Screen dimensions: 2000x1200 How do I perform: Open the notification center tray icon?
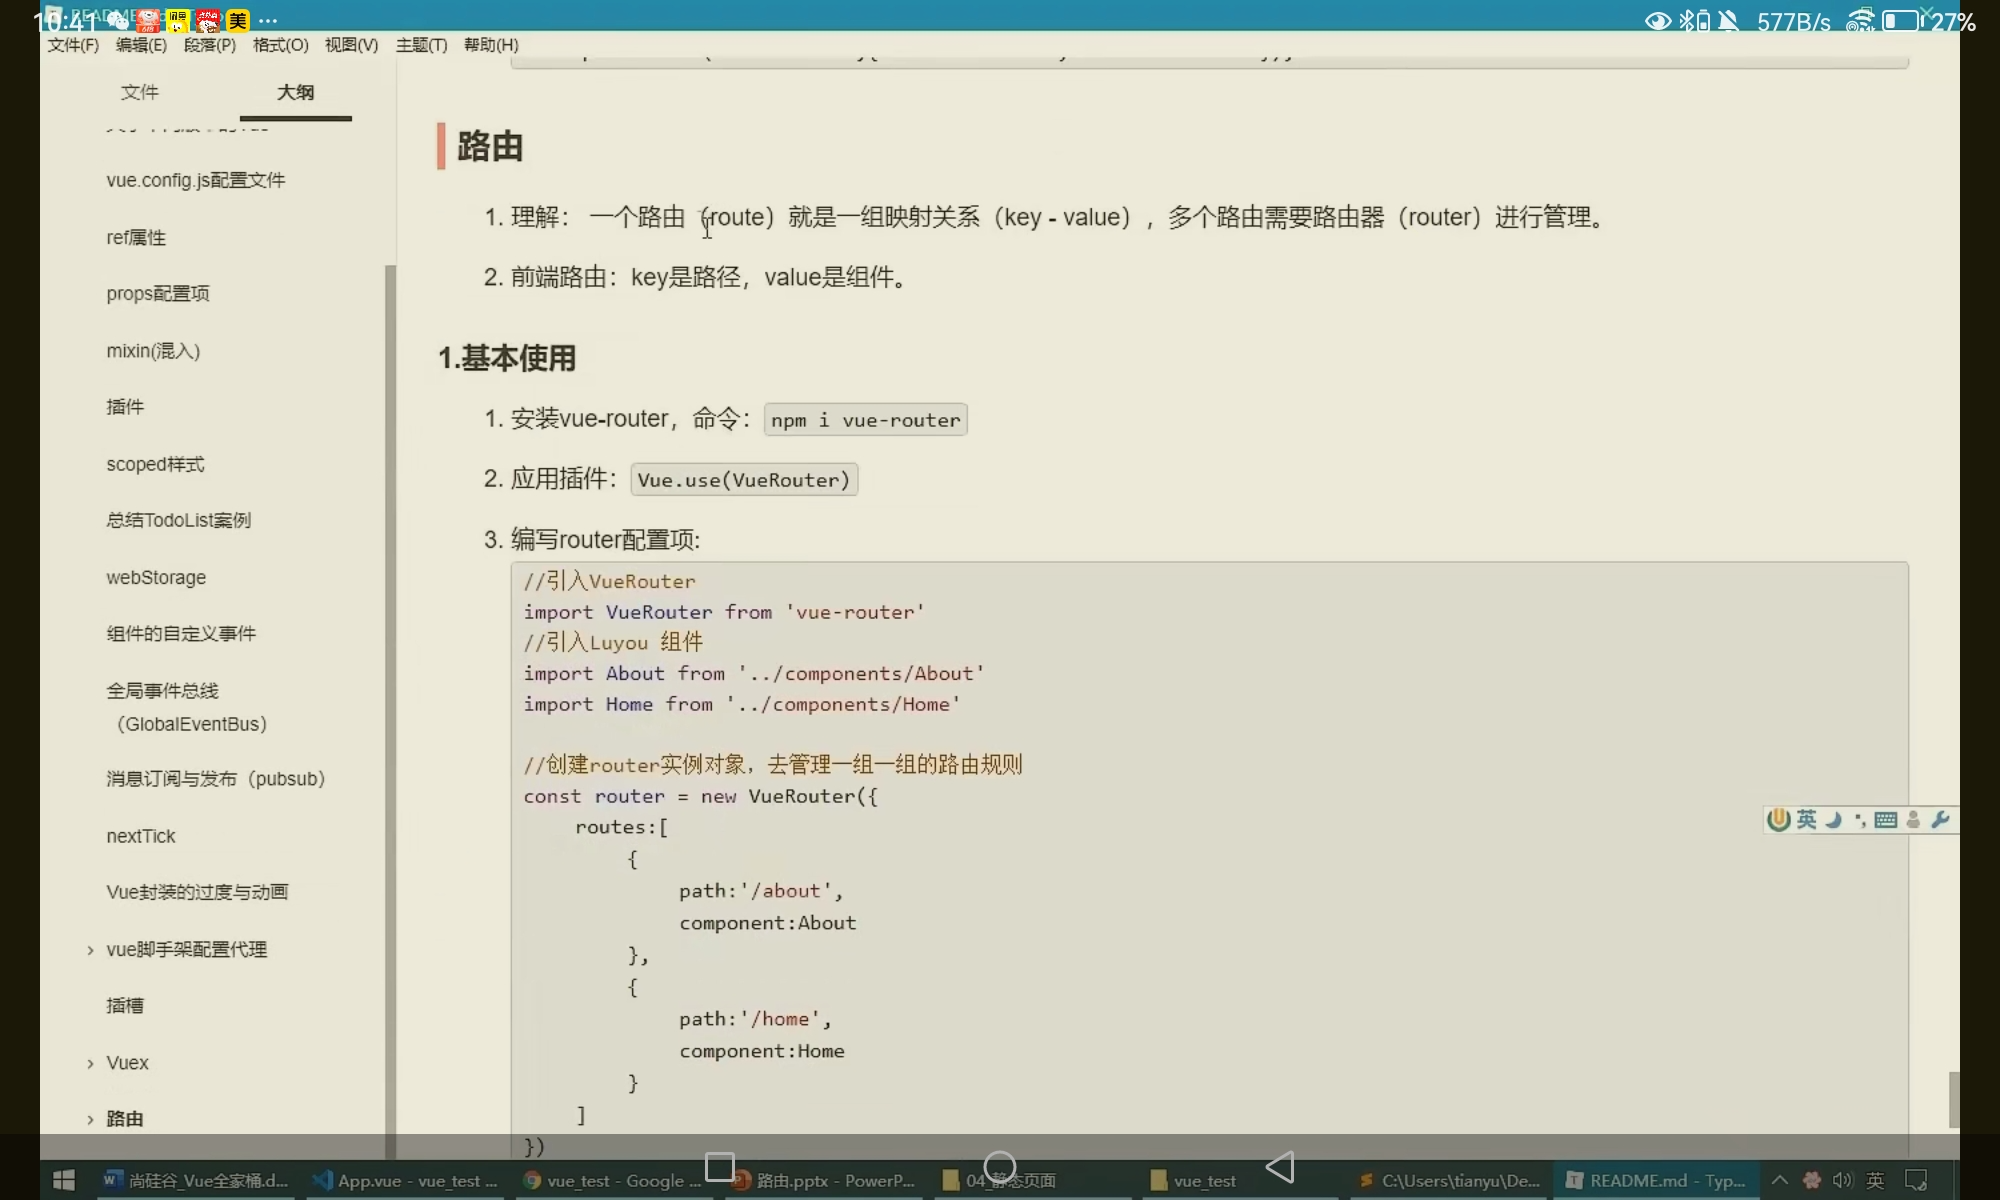tap(1916, 1180)
